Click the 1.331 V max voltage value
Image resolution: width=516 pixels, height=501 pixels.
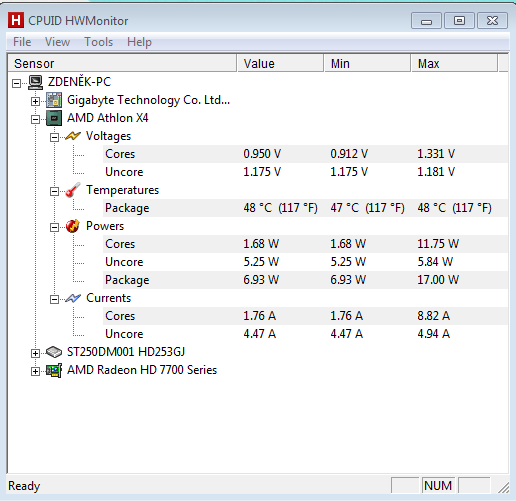(436, 154)
